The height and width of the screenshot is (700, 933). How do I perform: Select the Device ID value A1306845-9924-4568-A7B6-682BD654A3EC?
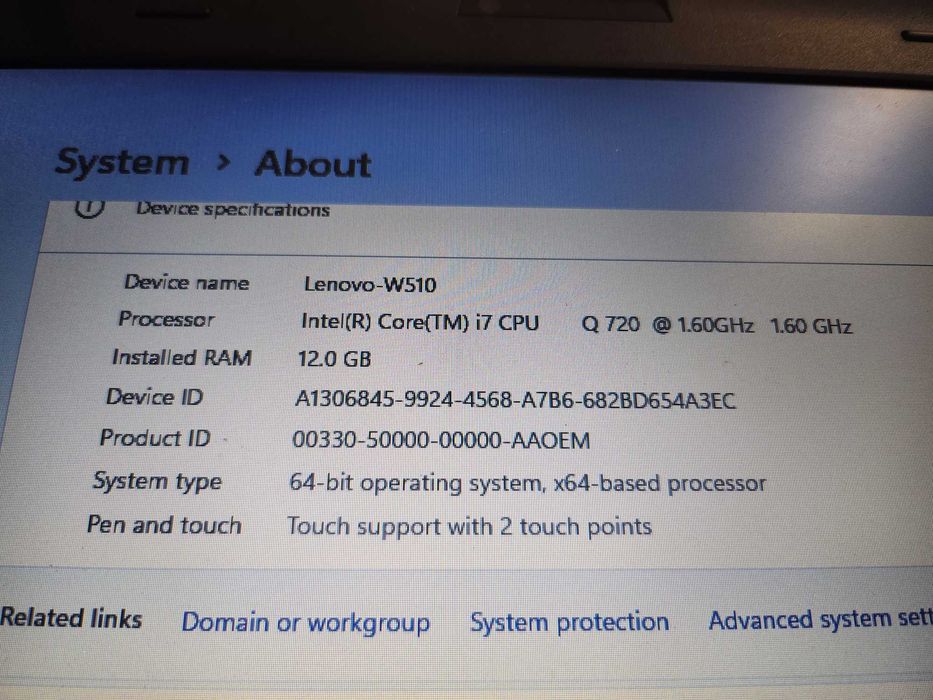[x=515, y=400]
